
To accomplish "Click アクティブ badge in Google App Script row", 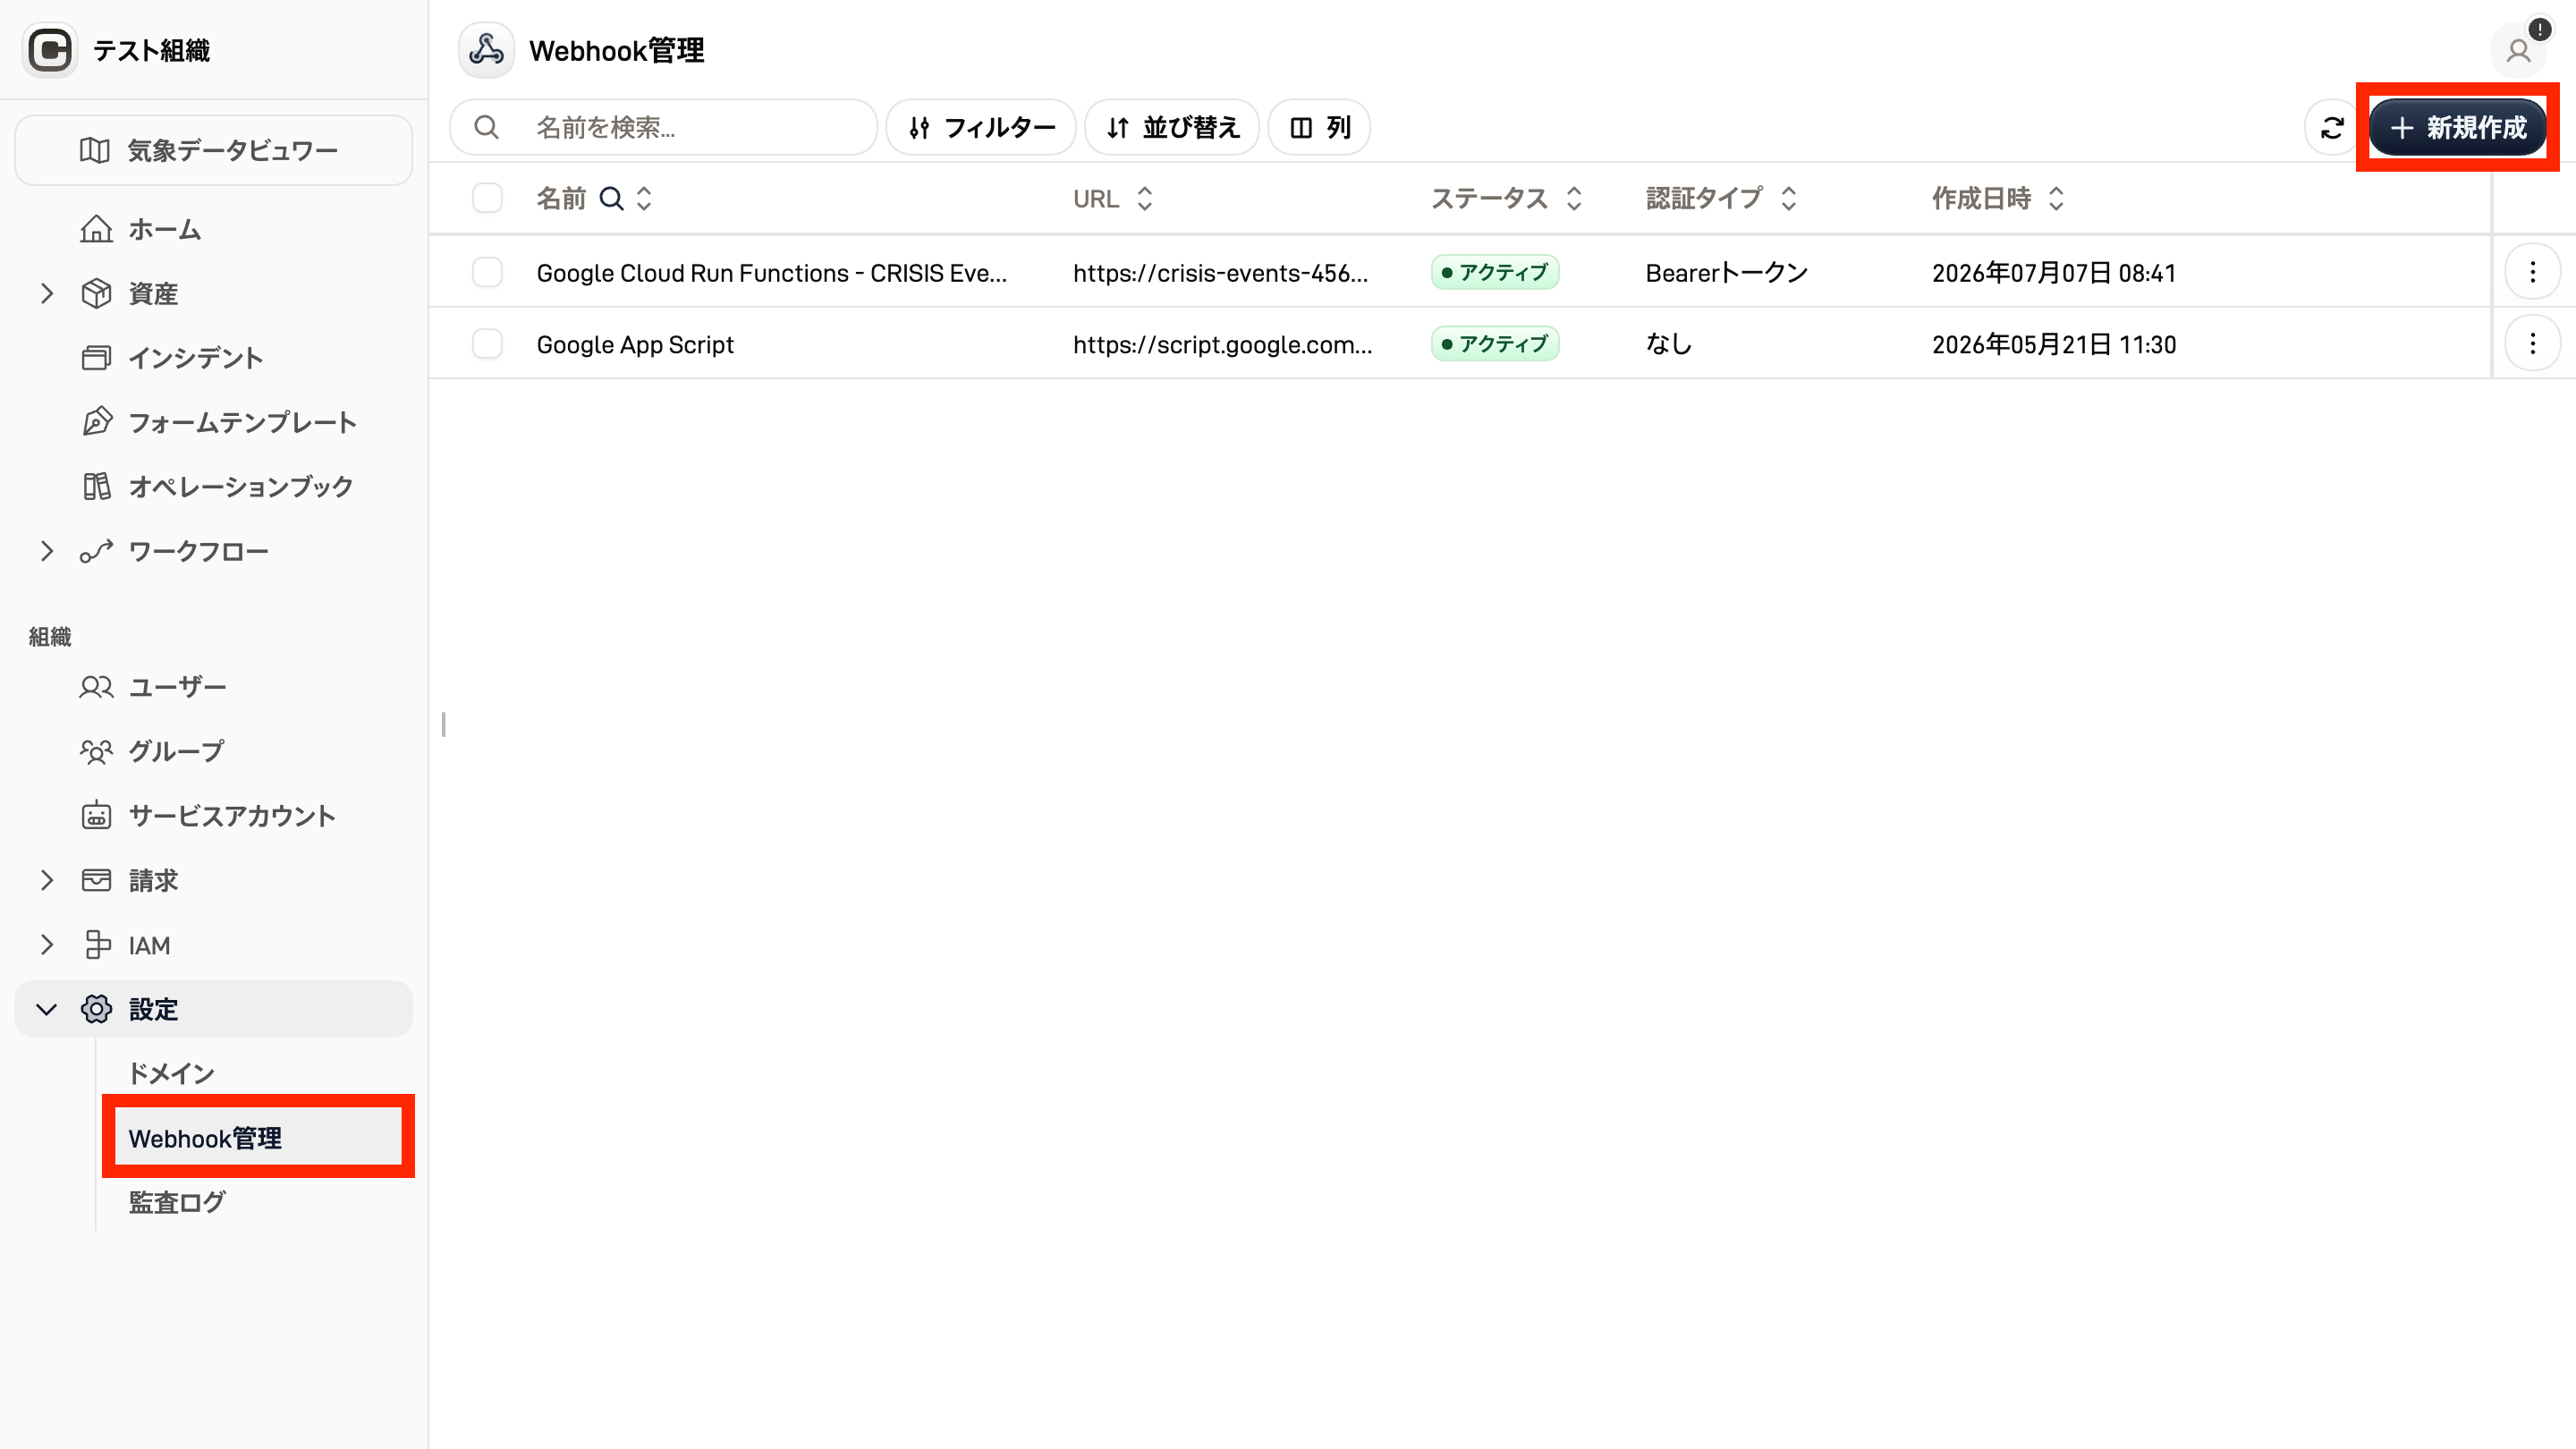I will pyautogui.click(x=1495, y=344).
